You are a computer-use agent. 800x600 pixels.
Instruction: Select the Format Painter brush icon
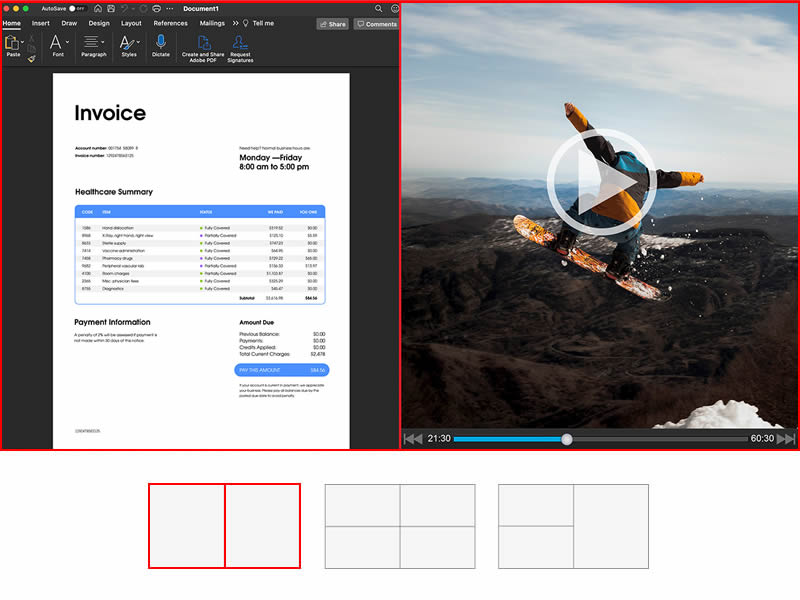pos(31,59)
